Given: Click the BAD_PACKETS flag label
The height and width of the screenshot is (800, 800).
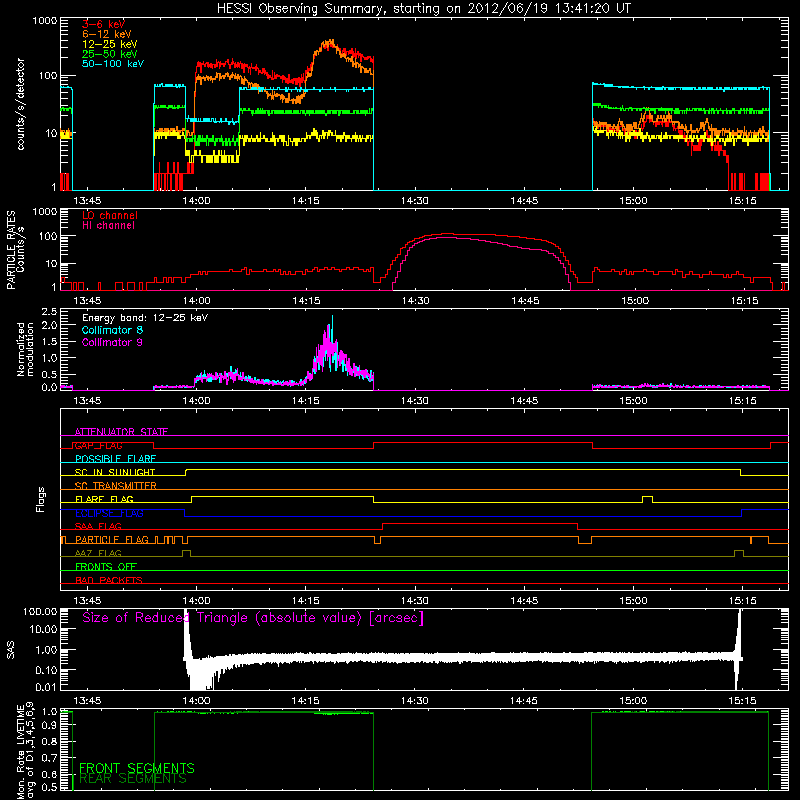Looking at the screenshot, I should coord(109,581).
